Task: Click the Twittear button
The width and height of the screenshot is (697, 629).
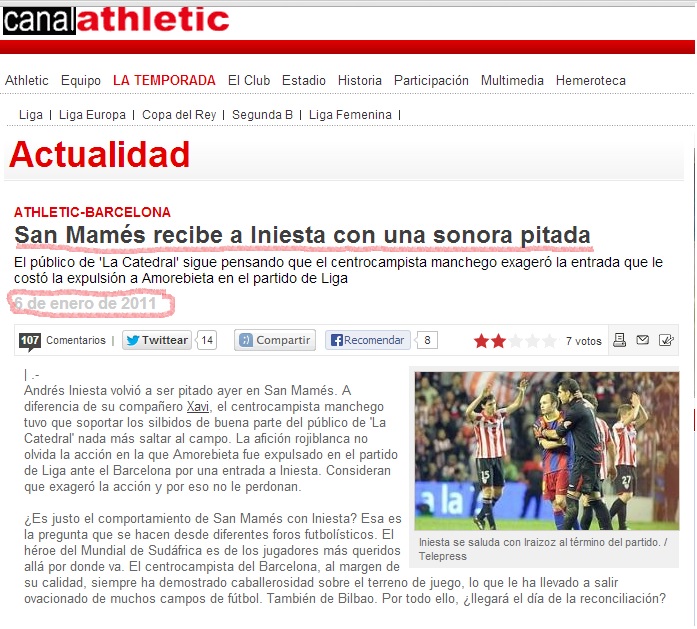Action: click(x=157, y=340)
